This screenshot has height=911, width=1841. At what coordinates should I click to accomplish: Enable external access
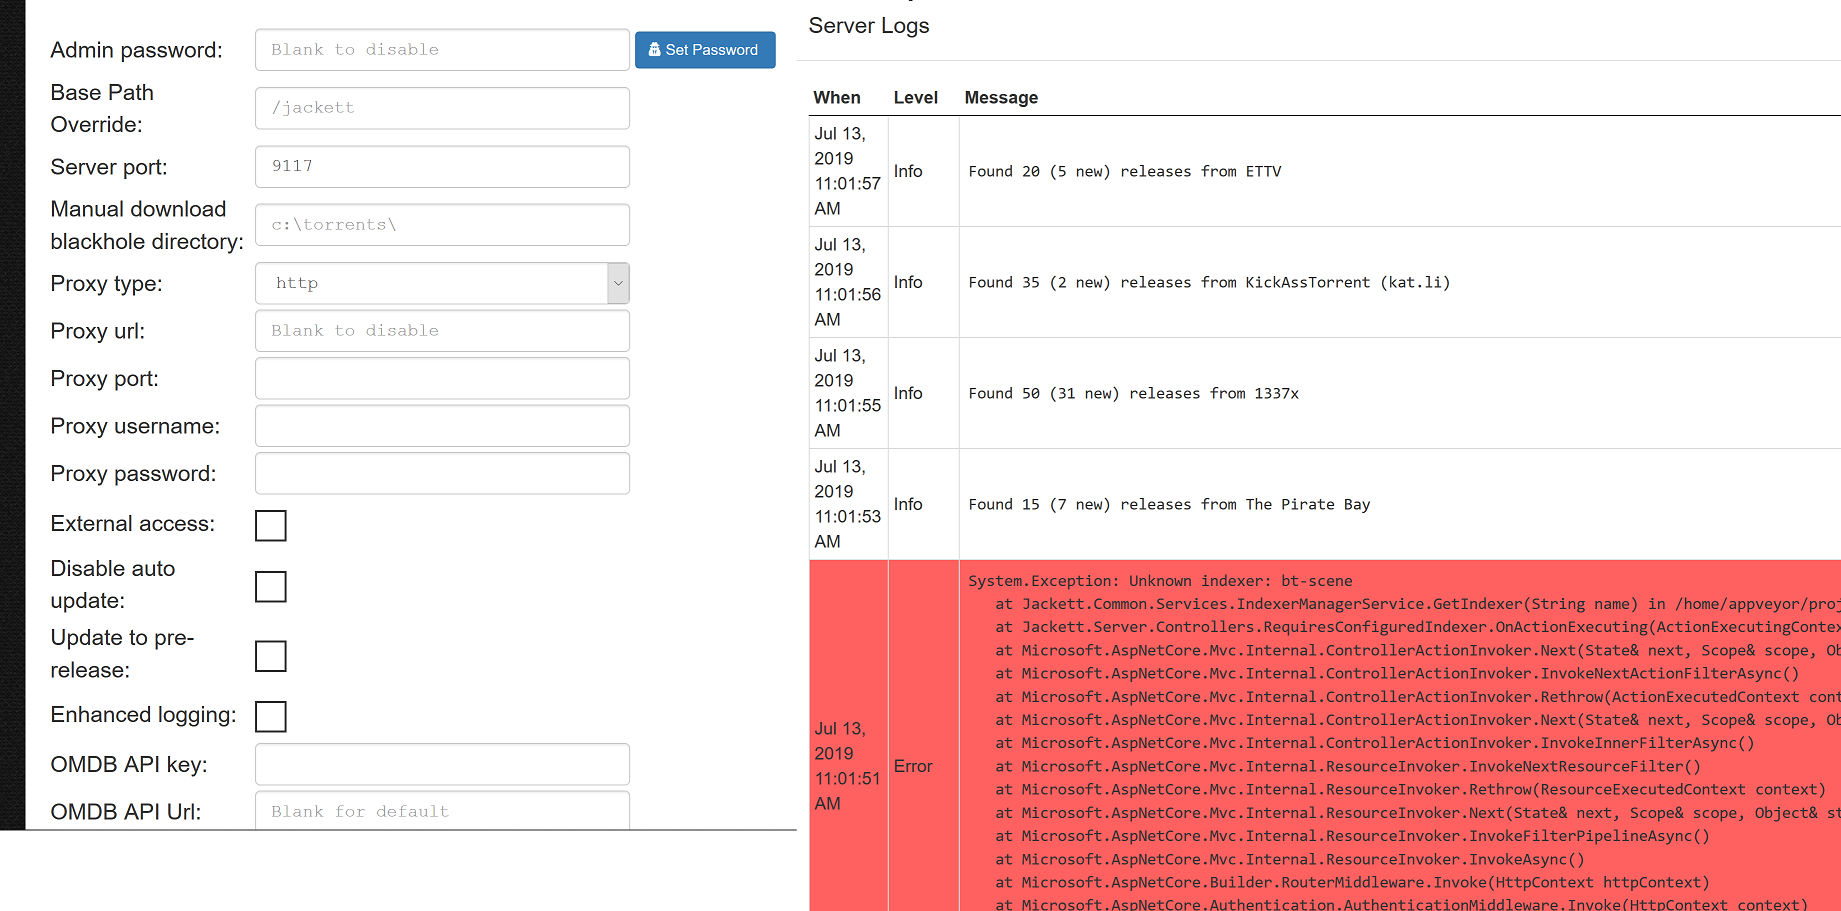(x=270, y=525)
